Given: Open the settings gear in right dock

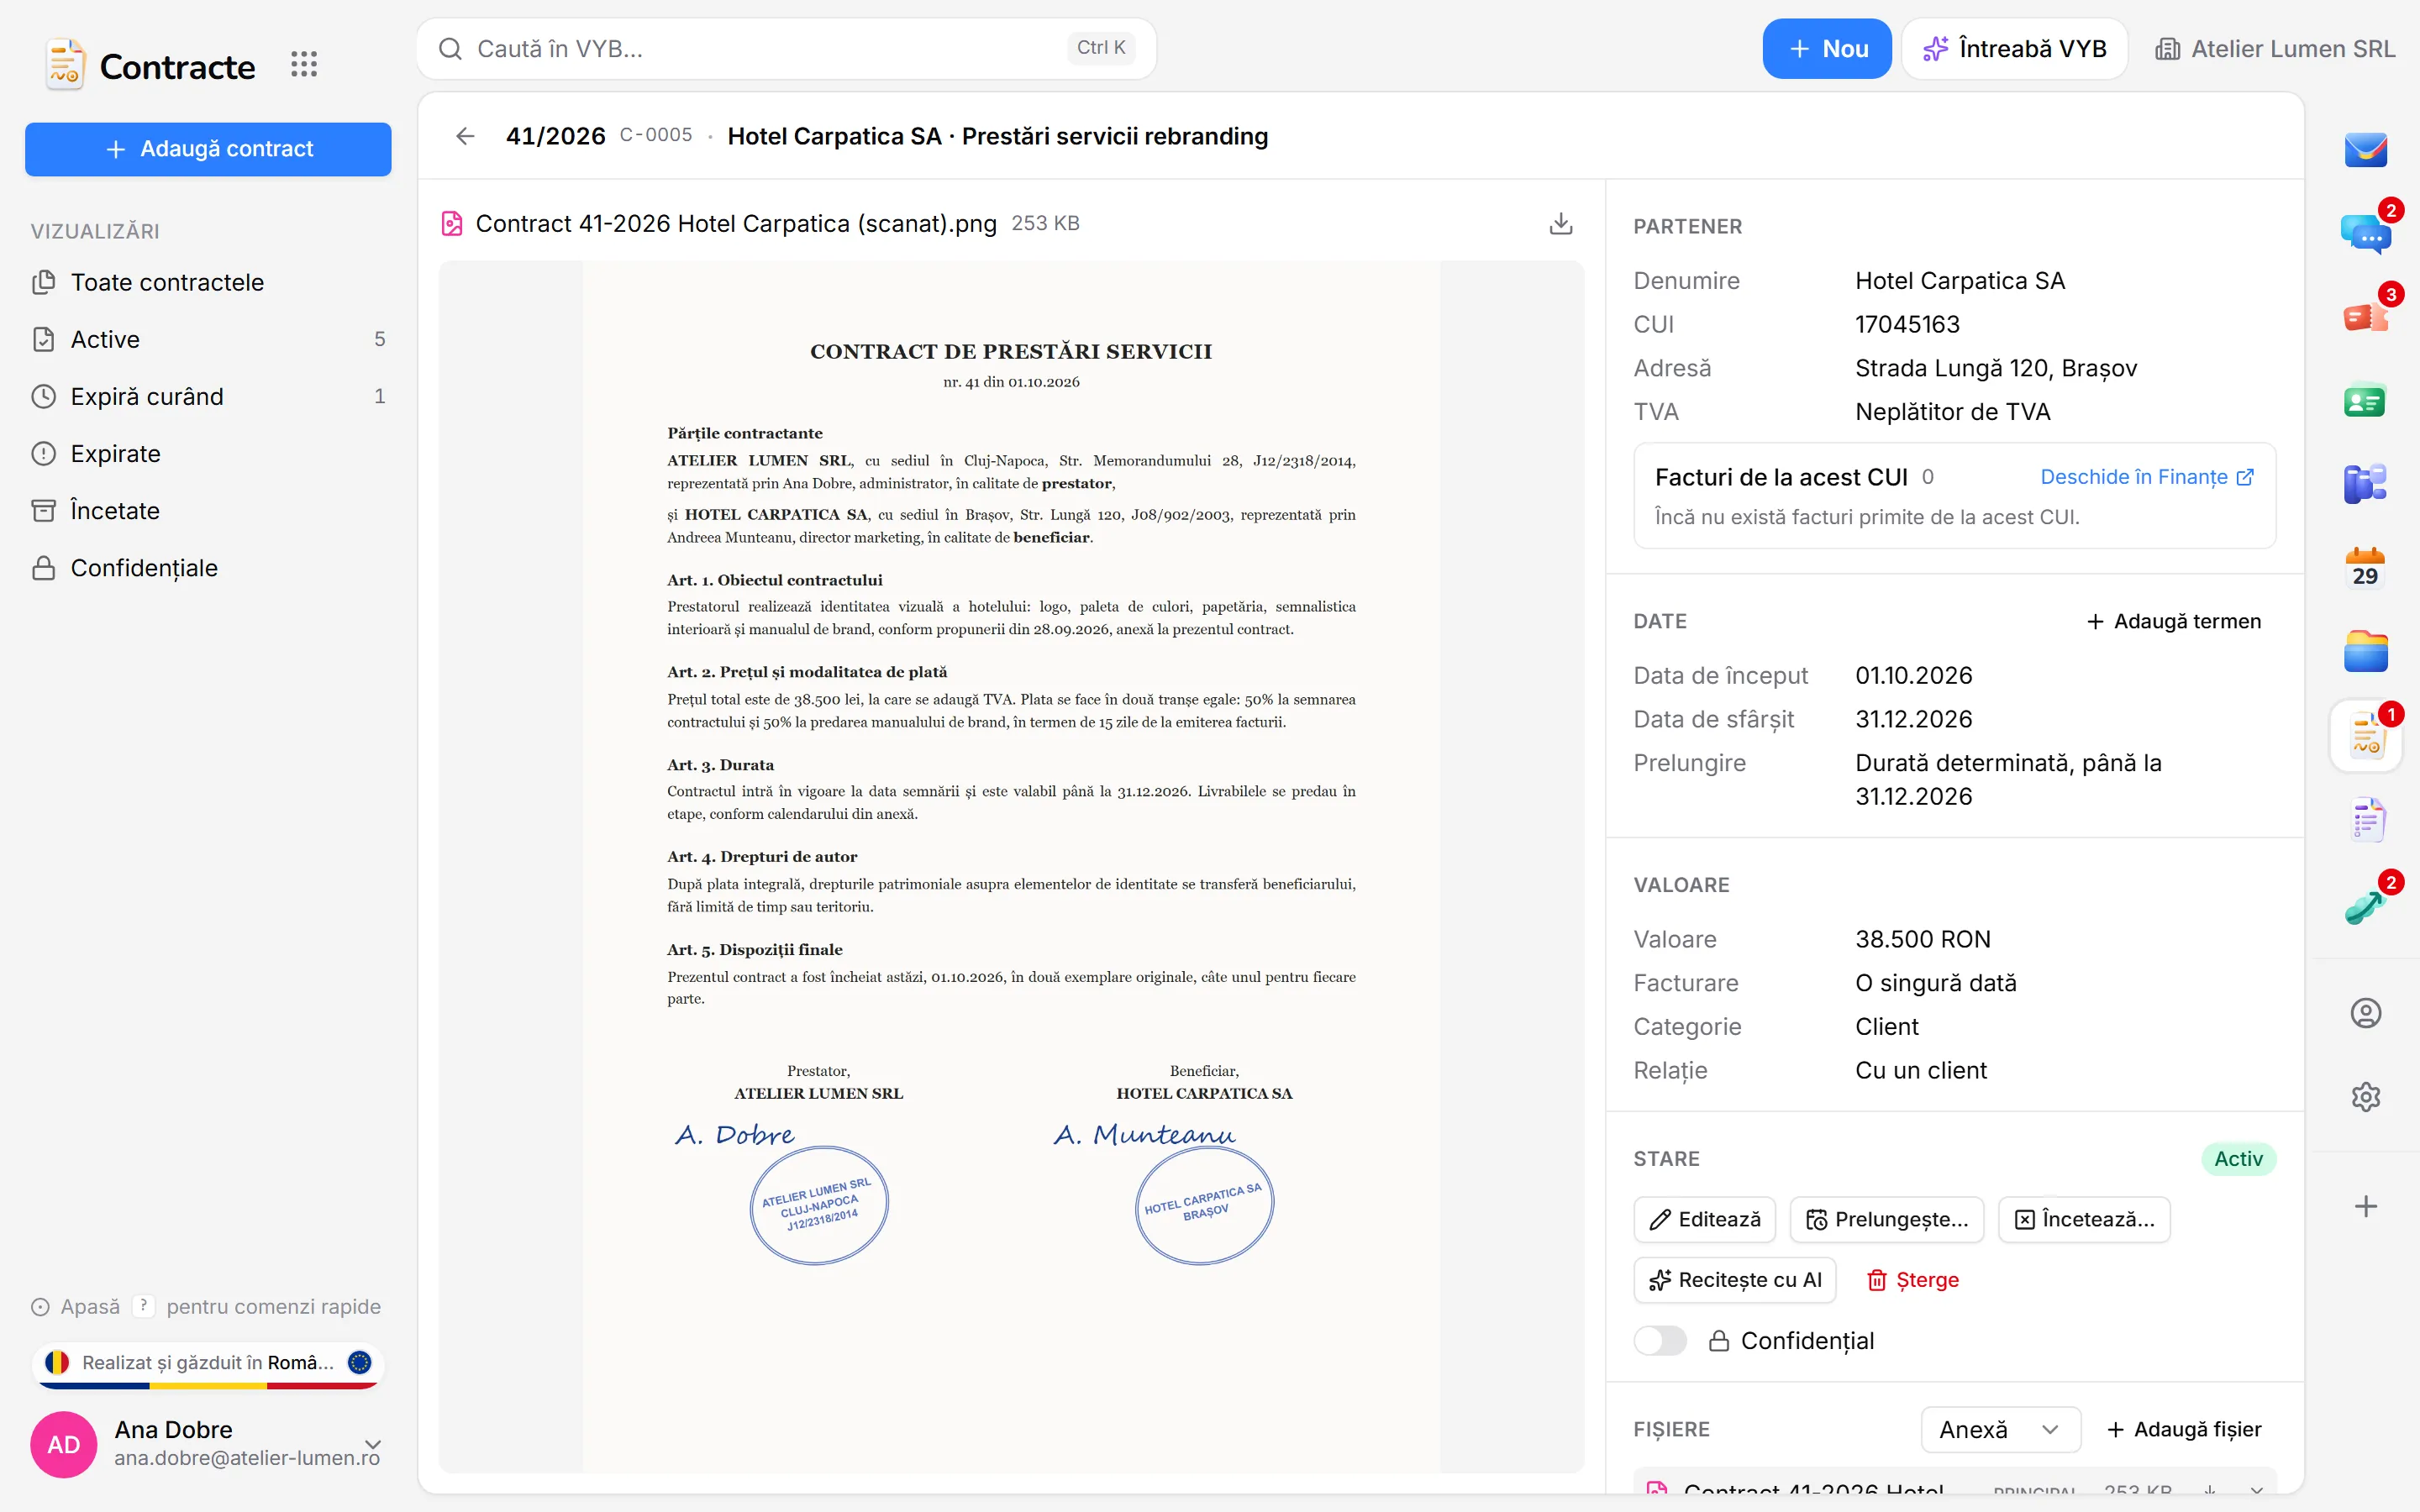Looking at the screenshot, I should (x=2365, y=1097).
